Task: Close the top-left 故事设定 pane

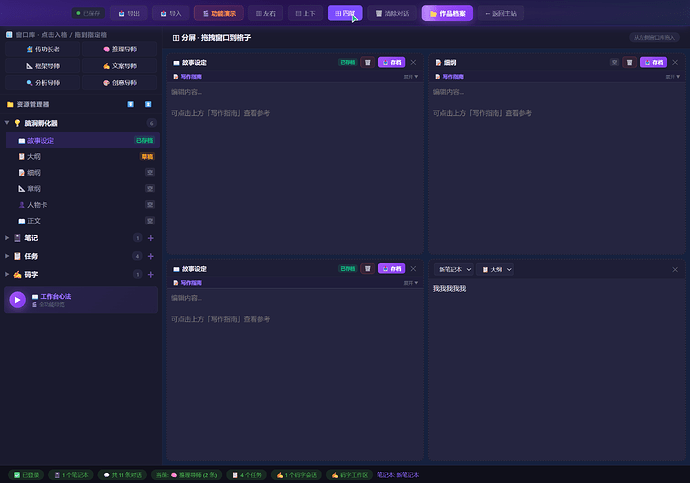Action: tap(413, 62)
